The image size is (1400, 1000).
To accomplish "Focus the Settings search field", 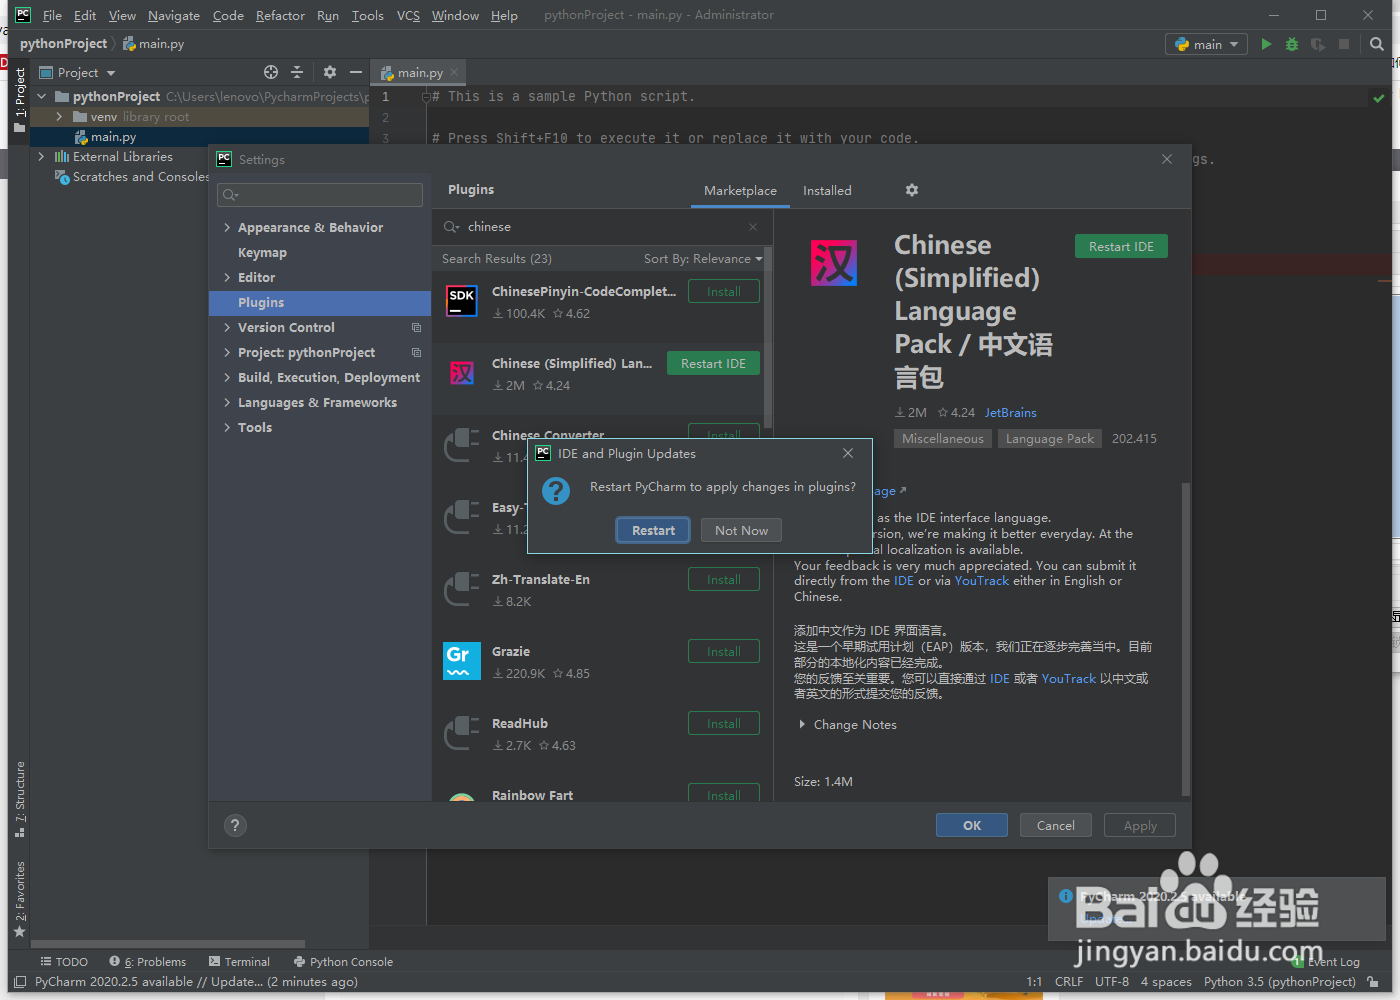I will click(x=320, y=195).
